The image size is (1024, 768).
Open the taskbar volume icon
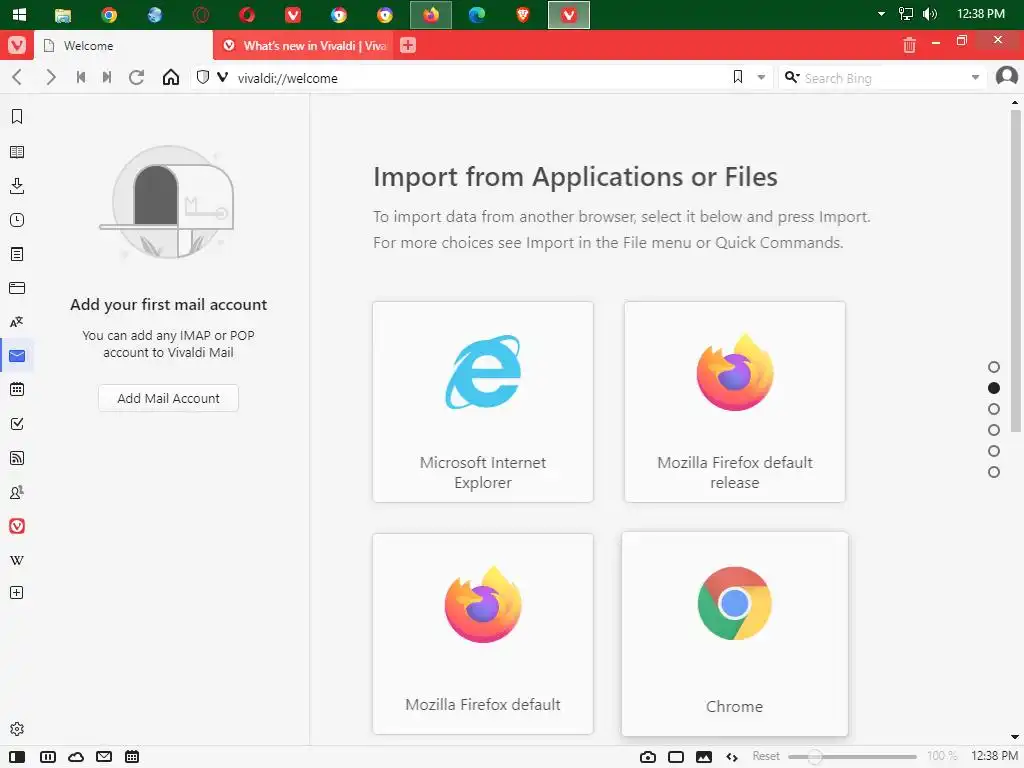[930, 14]
